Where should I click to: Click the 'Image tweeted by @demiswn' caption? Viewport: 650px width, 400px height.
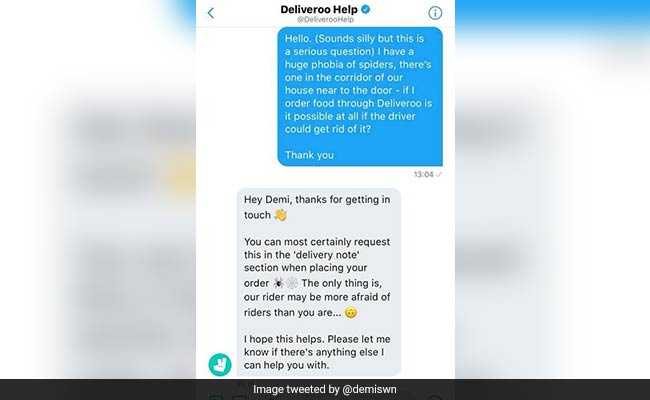pyautogui.click(x=325, y=390)
